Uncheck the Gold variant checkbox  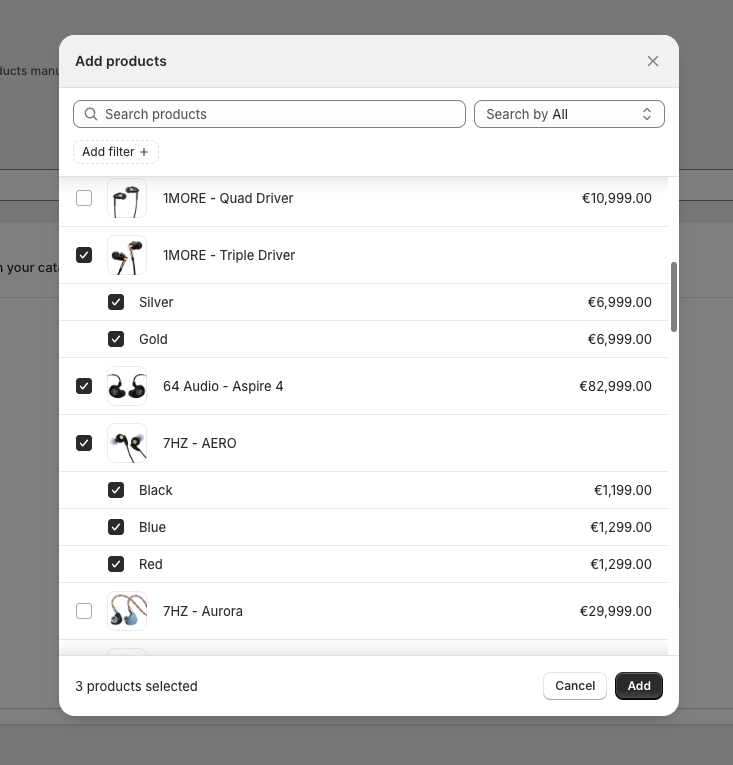116,339
